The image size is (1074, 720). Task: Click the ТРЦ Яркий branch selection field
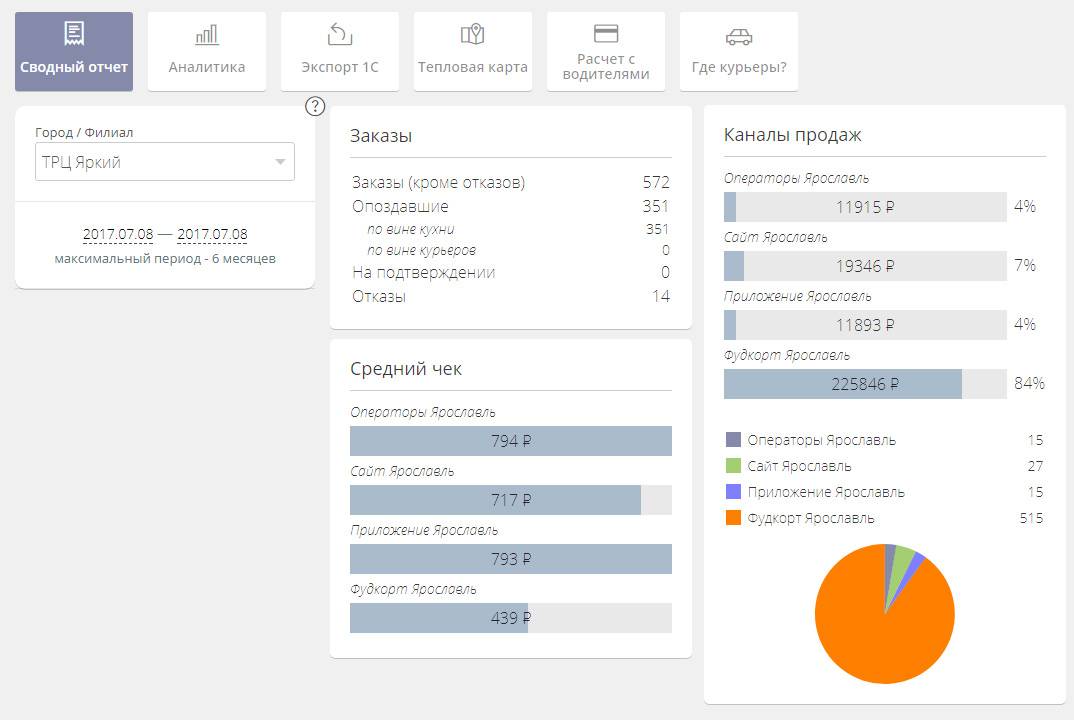pyautogui.click(x=165, y=162)
